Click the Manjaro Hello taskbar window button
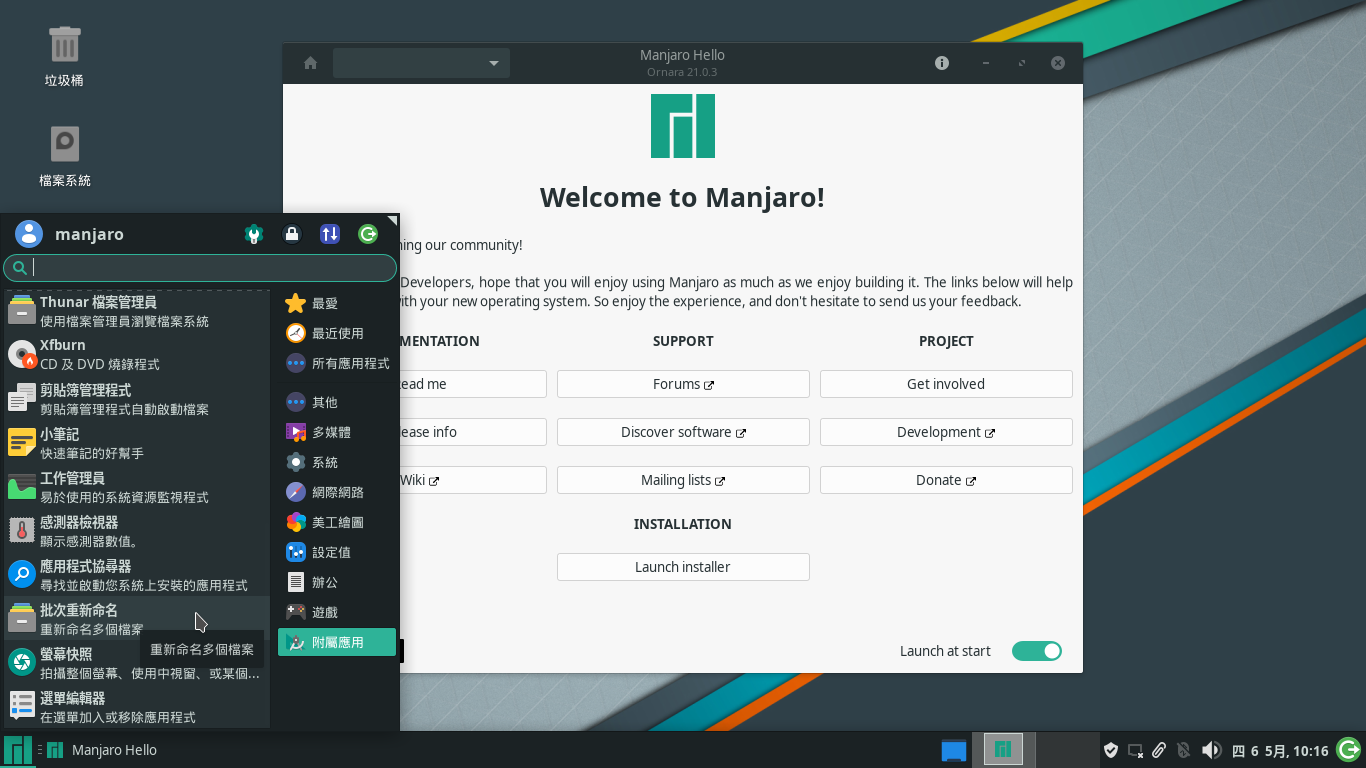1366x768 pixels. (102, 750)
